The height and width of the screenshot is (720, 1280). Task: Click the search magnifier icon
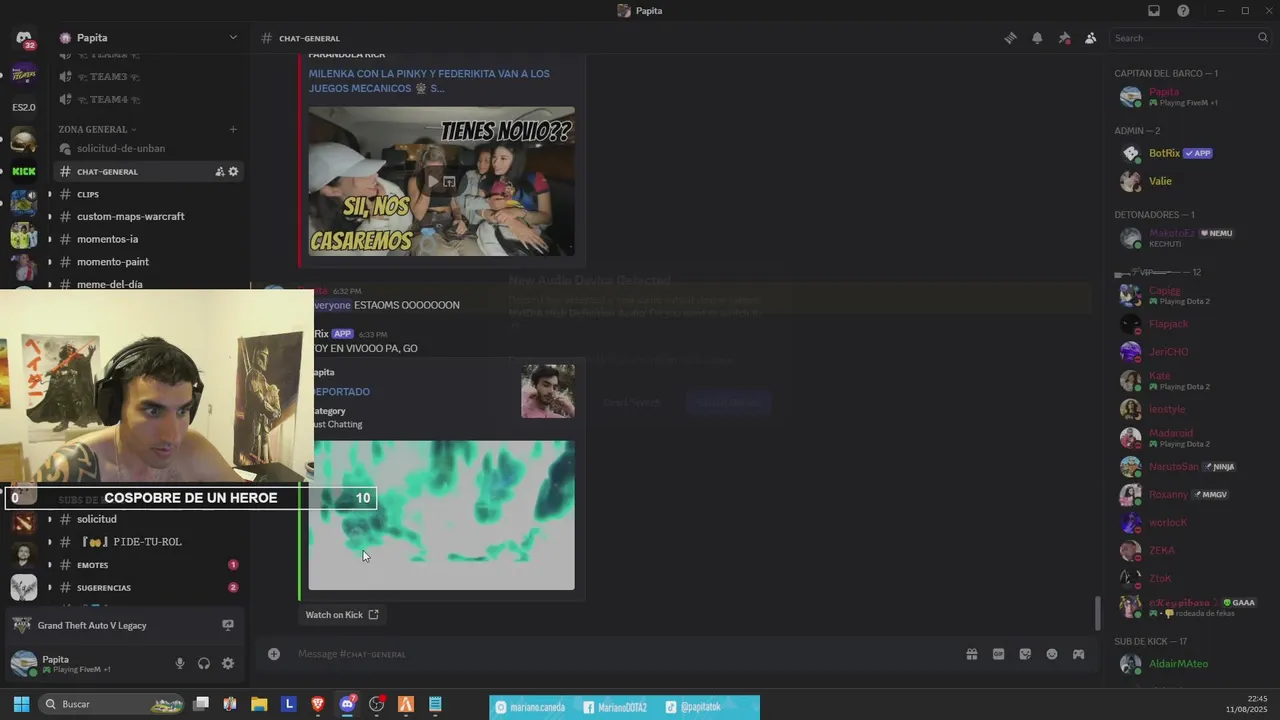tap(1262, 38)
